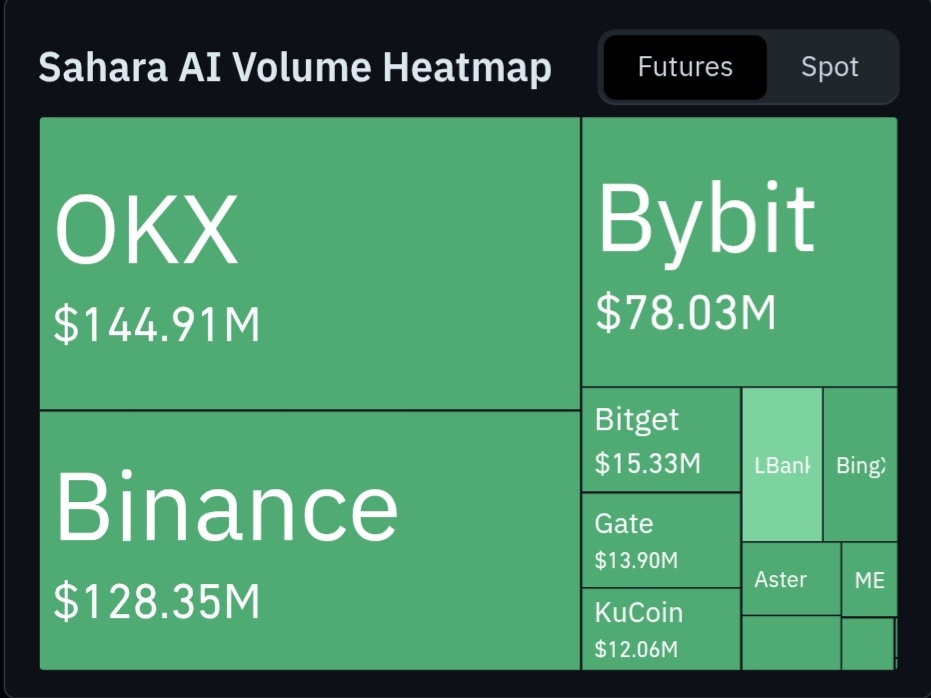Click the Sahara AI Volume Heatmap title
The width and height of the screenshot is (931, 698).
[295, 67]
